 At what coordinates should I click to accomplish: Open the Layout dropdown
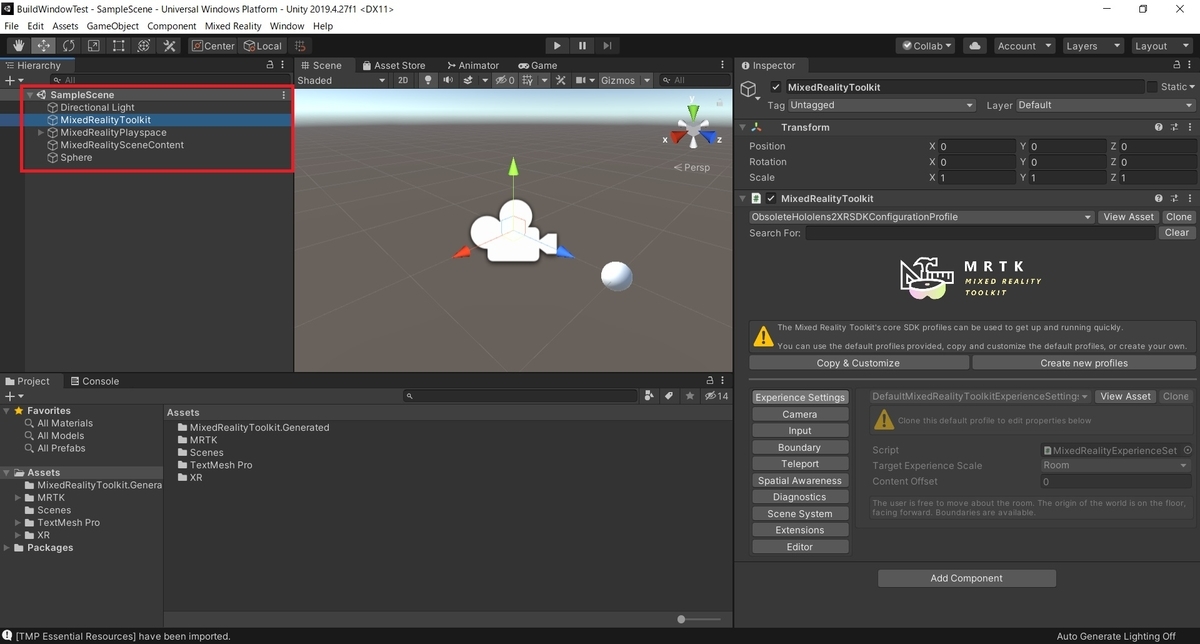(x=1160, y=46)
